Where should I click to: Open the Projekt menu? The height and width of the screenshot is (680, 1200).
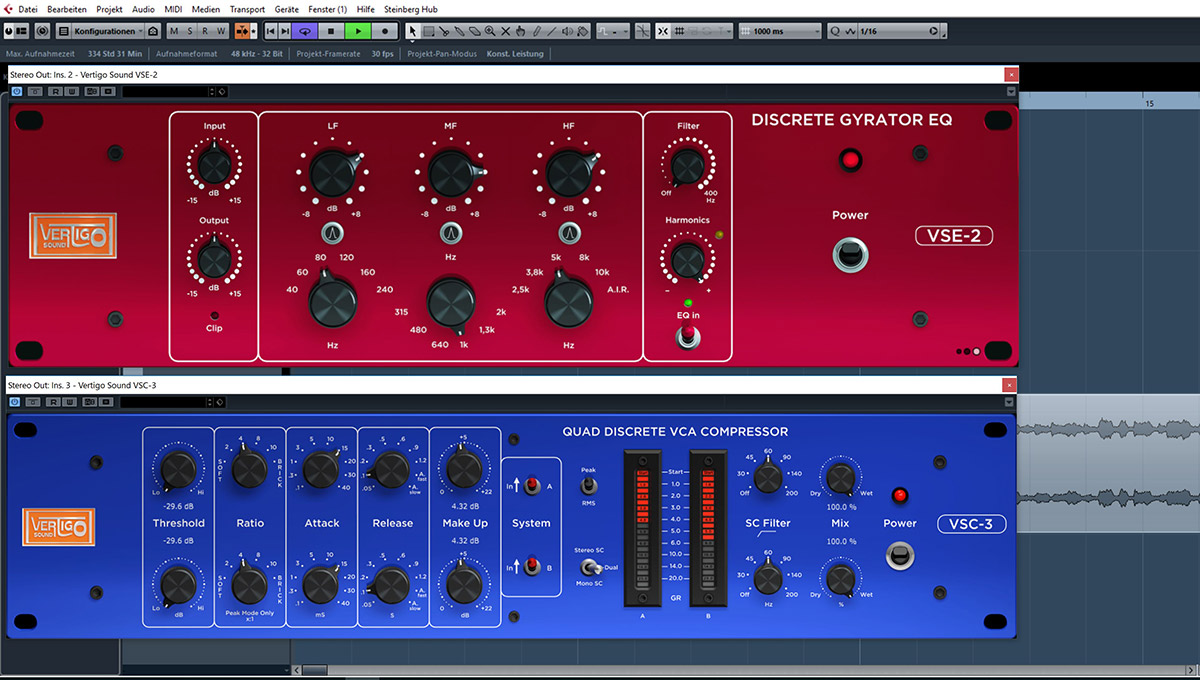(109, 9)
